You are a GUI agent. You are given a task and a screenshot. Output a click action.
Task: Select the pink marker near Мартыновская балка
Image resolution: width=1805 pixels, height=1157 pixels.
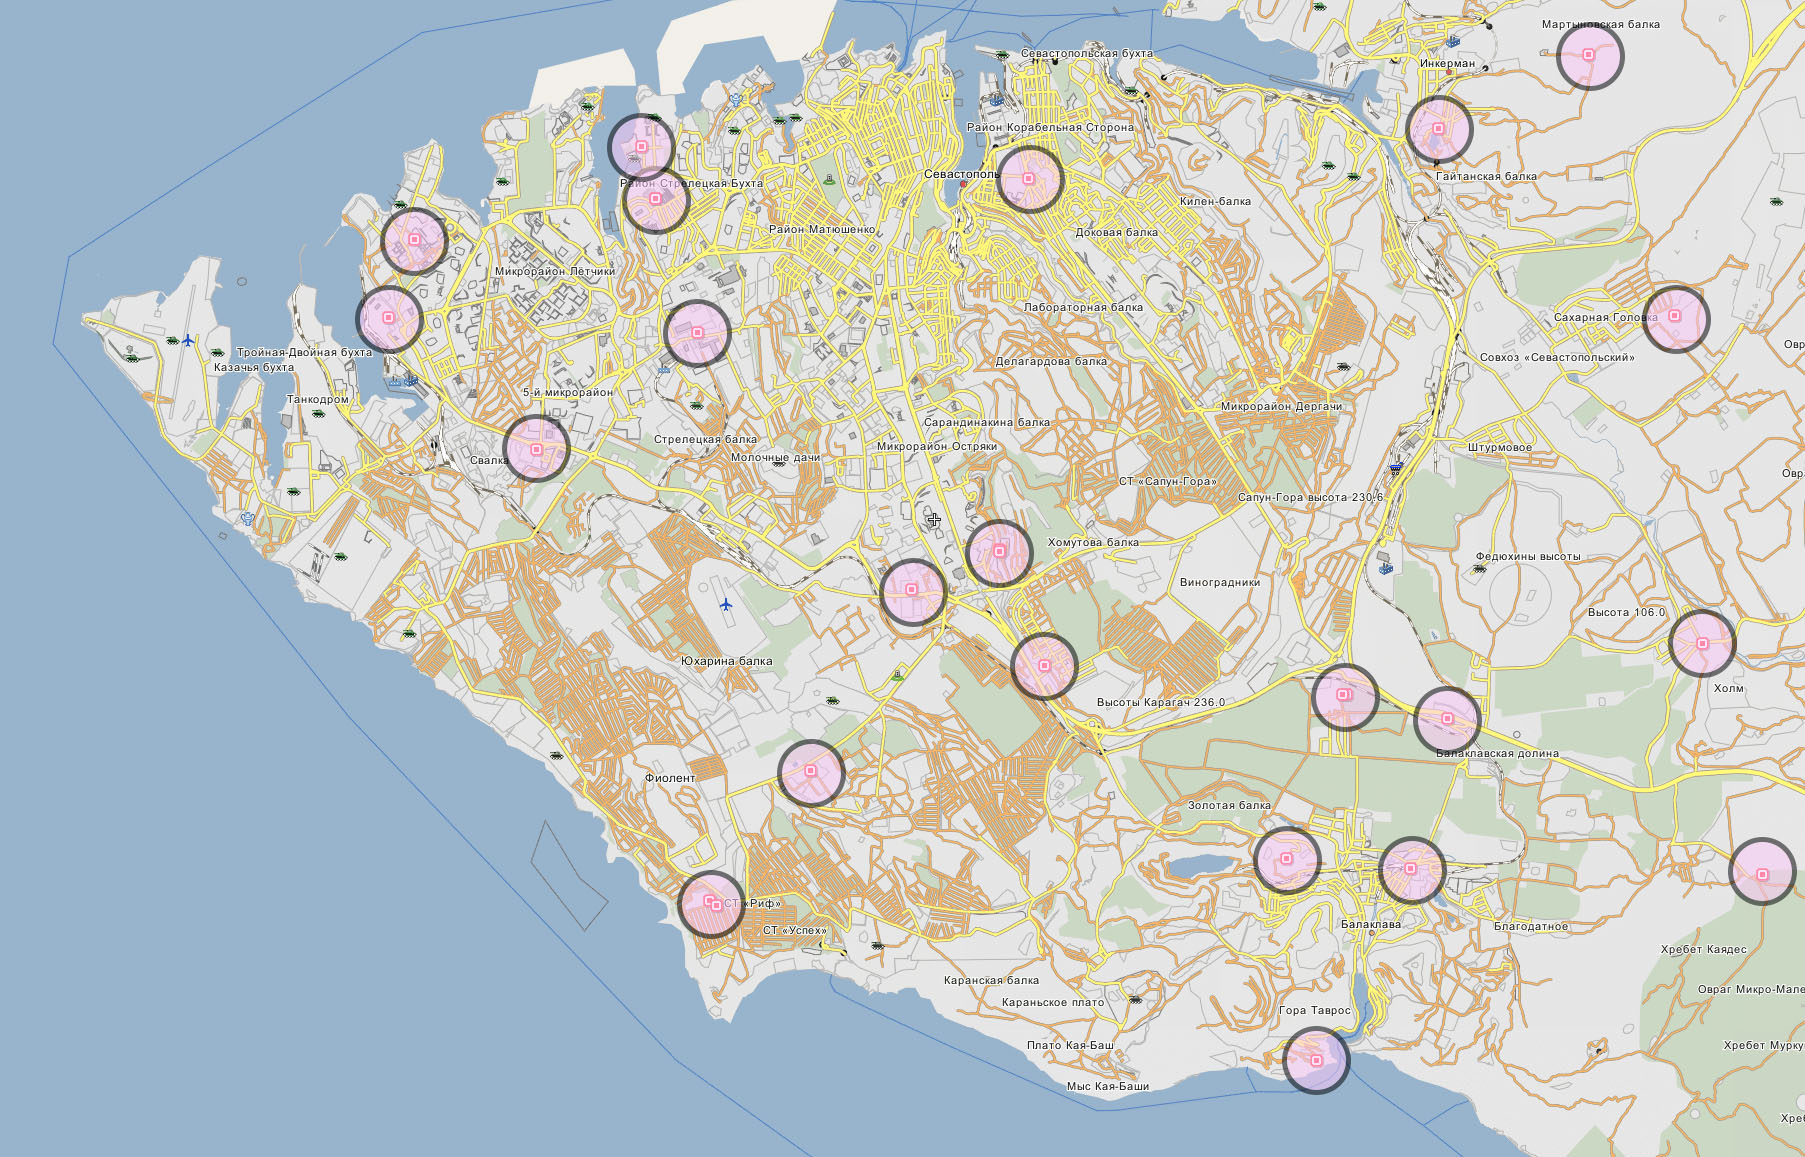[x=1590, y=56]
